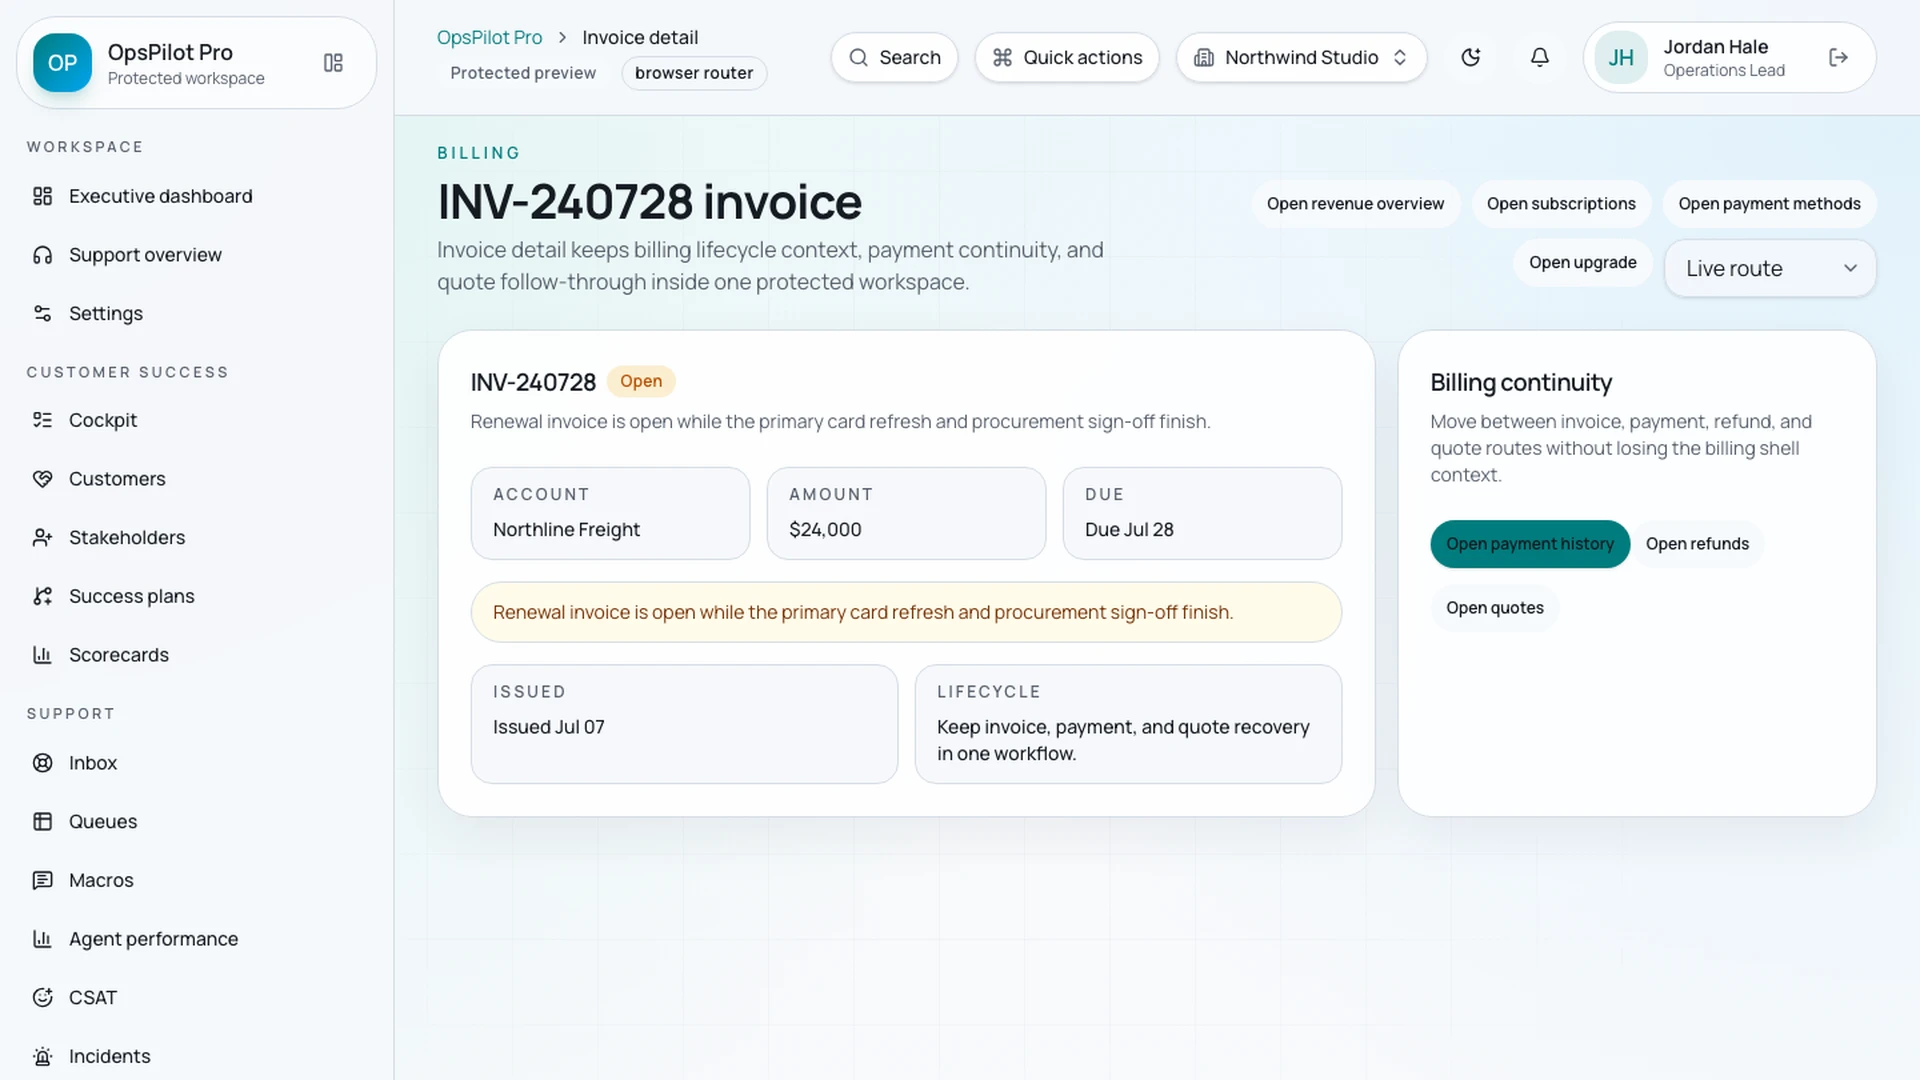This screenshot has width=1920, height=1080.
Task: Click the Queues table icon
Action: pyautogui.click(x=42, y=822)
